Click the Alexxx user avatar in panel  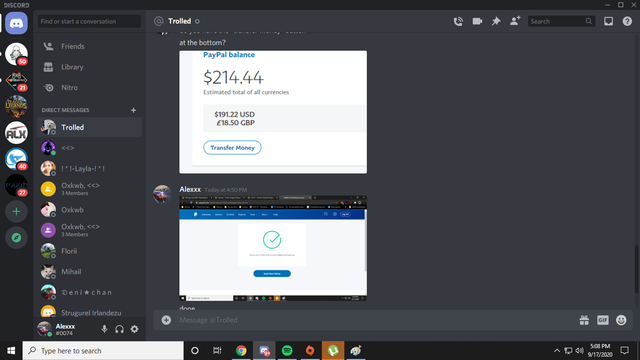coord(44,329)
